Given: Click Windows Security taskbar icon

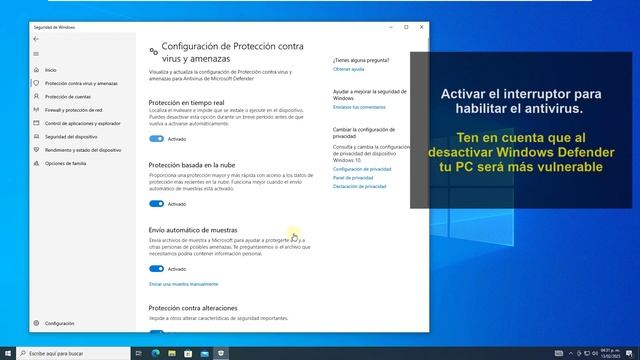Looking at the screenshot, I should [x=221, y=353].
